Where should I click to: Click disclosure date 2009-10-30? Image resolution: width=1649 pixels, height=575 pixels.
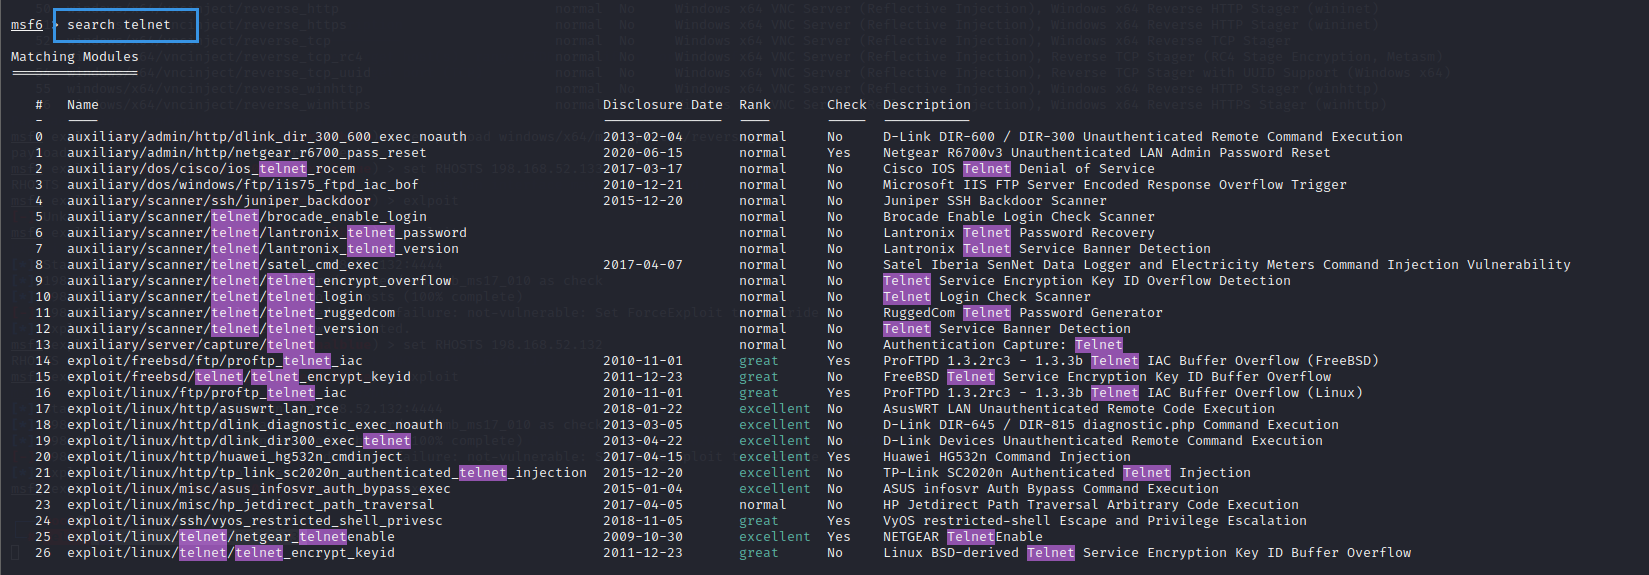tap(643, 537)
